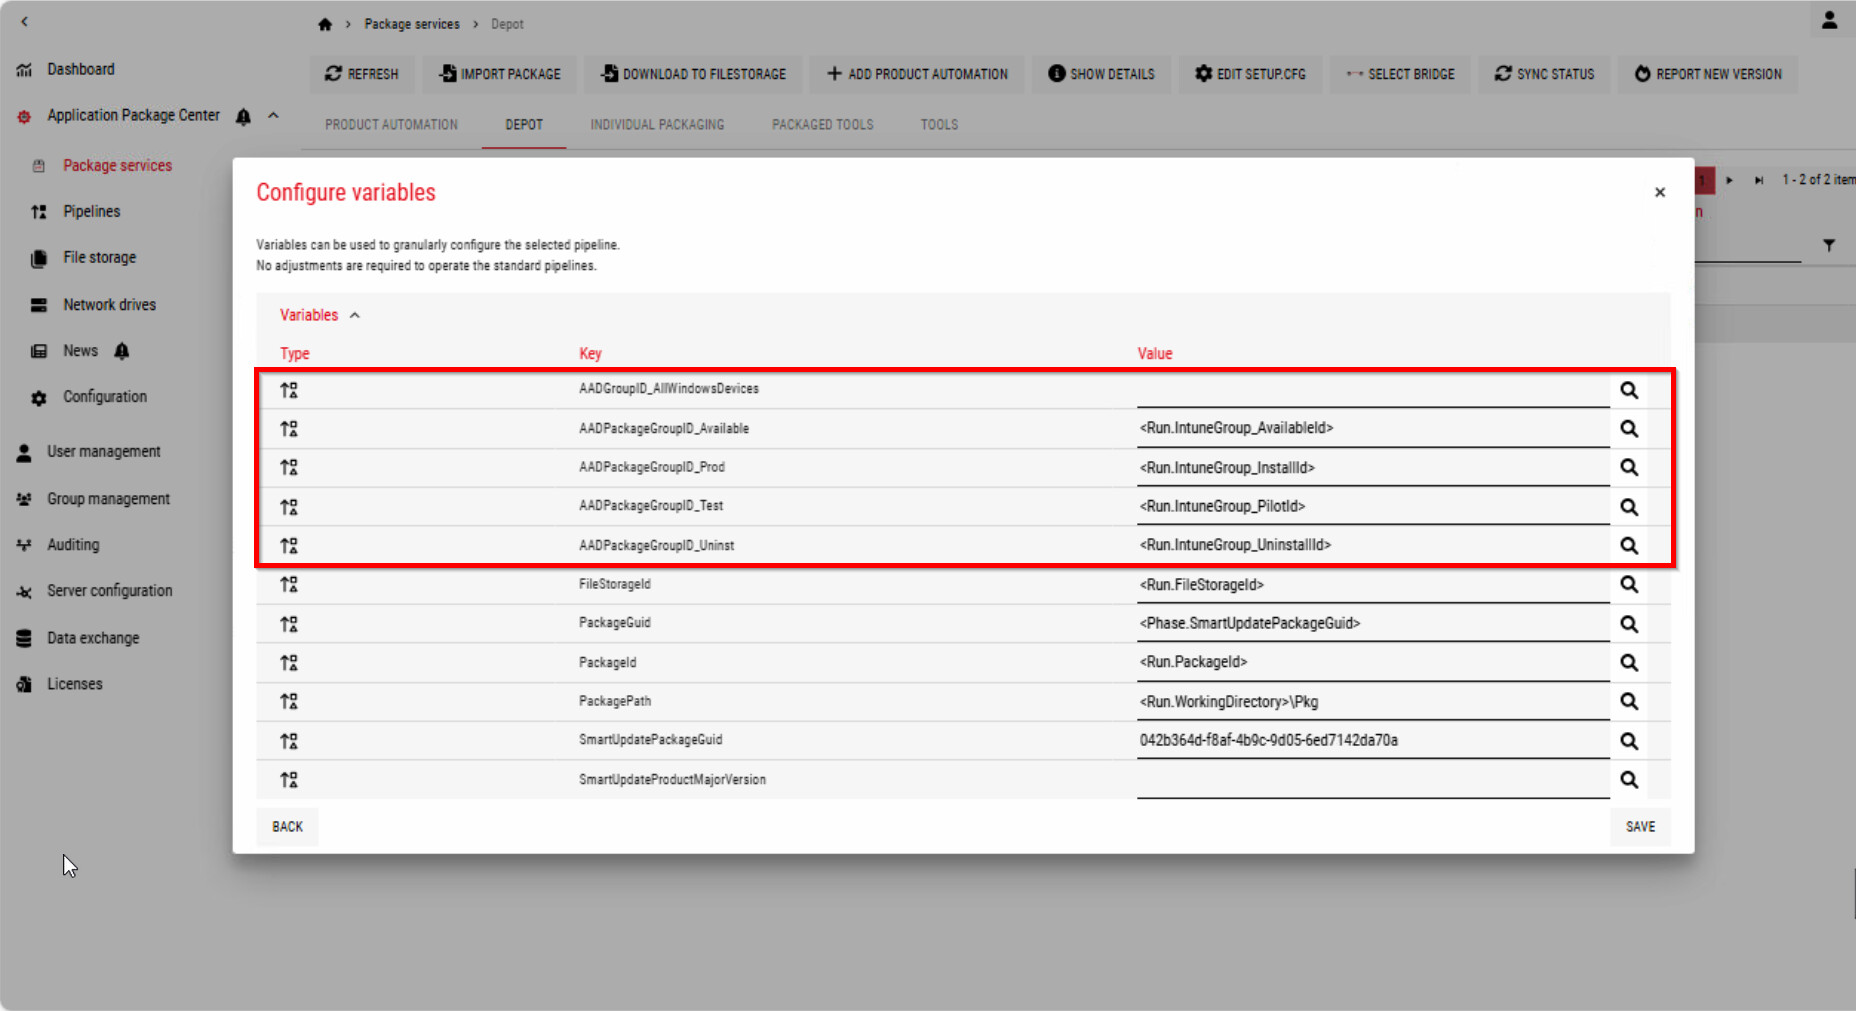Screen dimensions: 1856x1011
Task: Open Pipelines in the sidebar
Action: [91, 211]
